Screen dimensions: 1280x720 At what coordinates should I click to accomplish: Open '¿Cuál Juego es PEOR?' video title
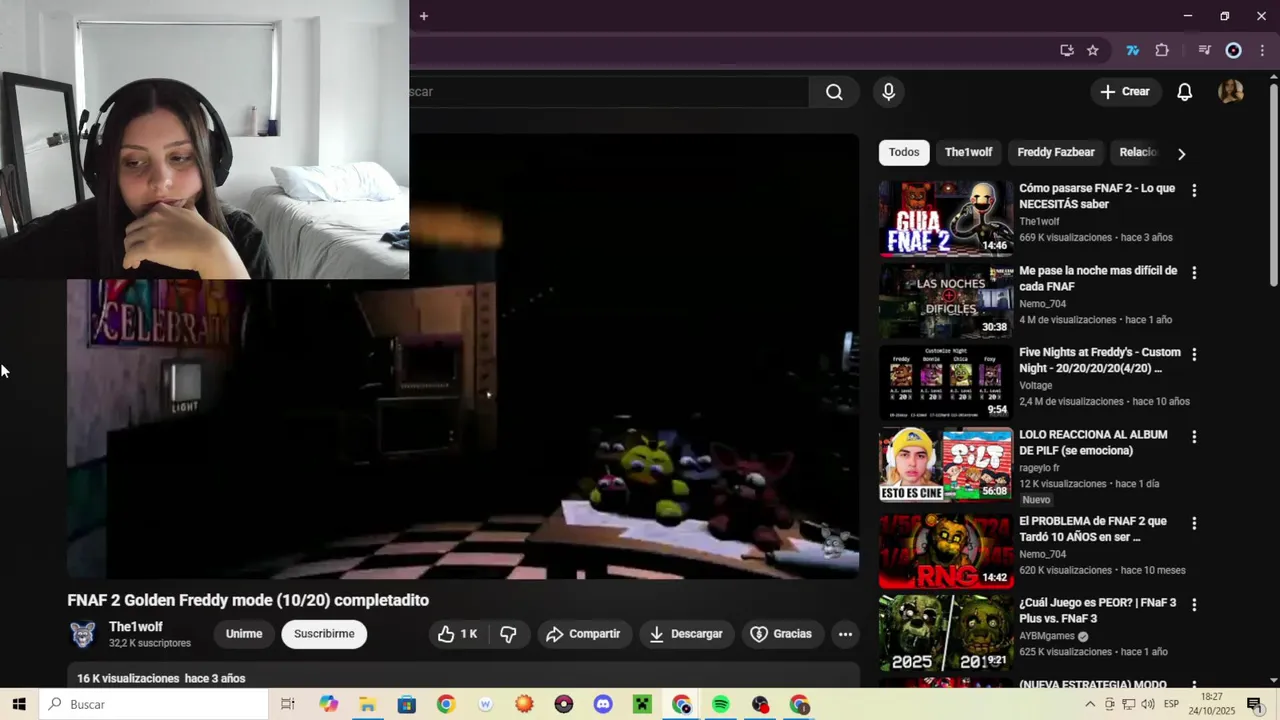pos(1098,611)
